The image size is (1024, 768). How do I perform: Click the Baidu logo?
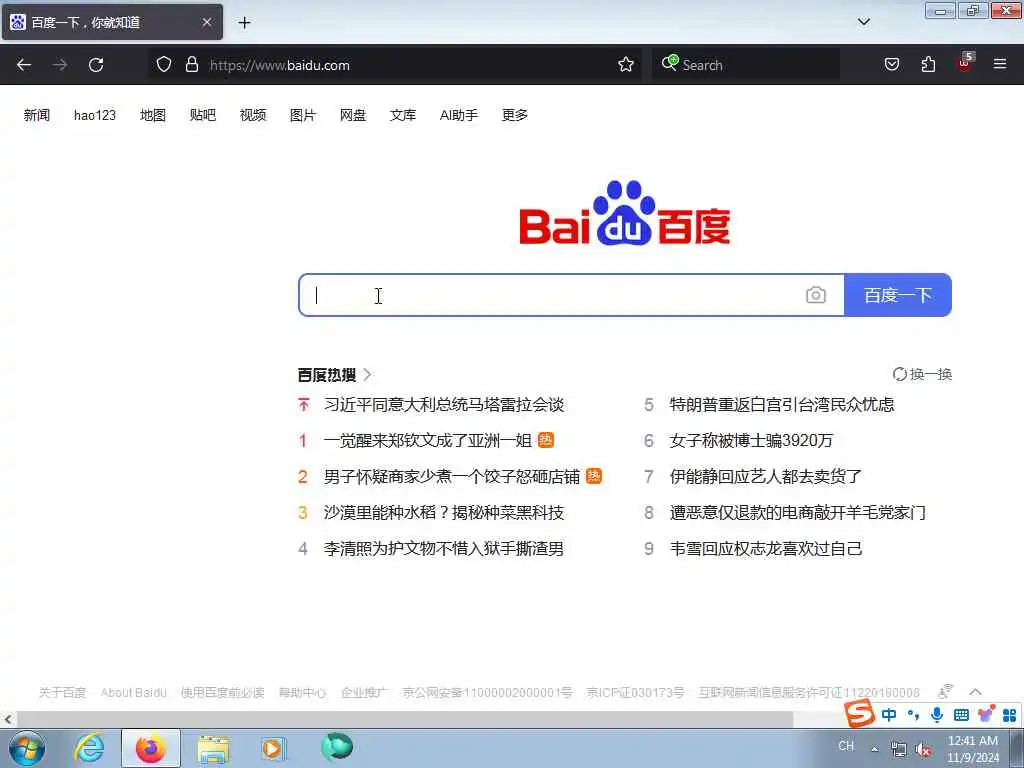[x=624, y=213]
